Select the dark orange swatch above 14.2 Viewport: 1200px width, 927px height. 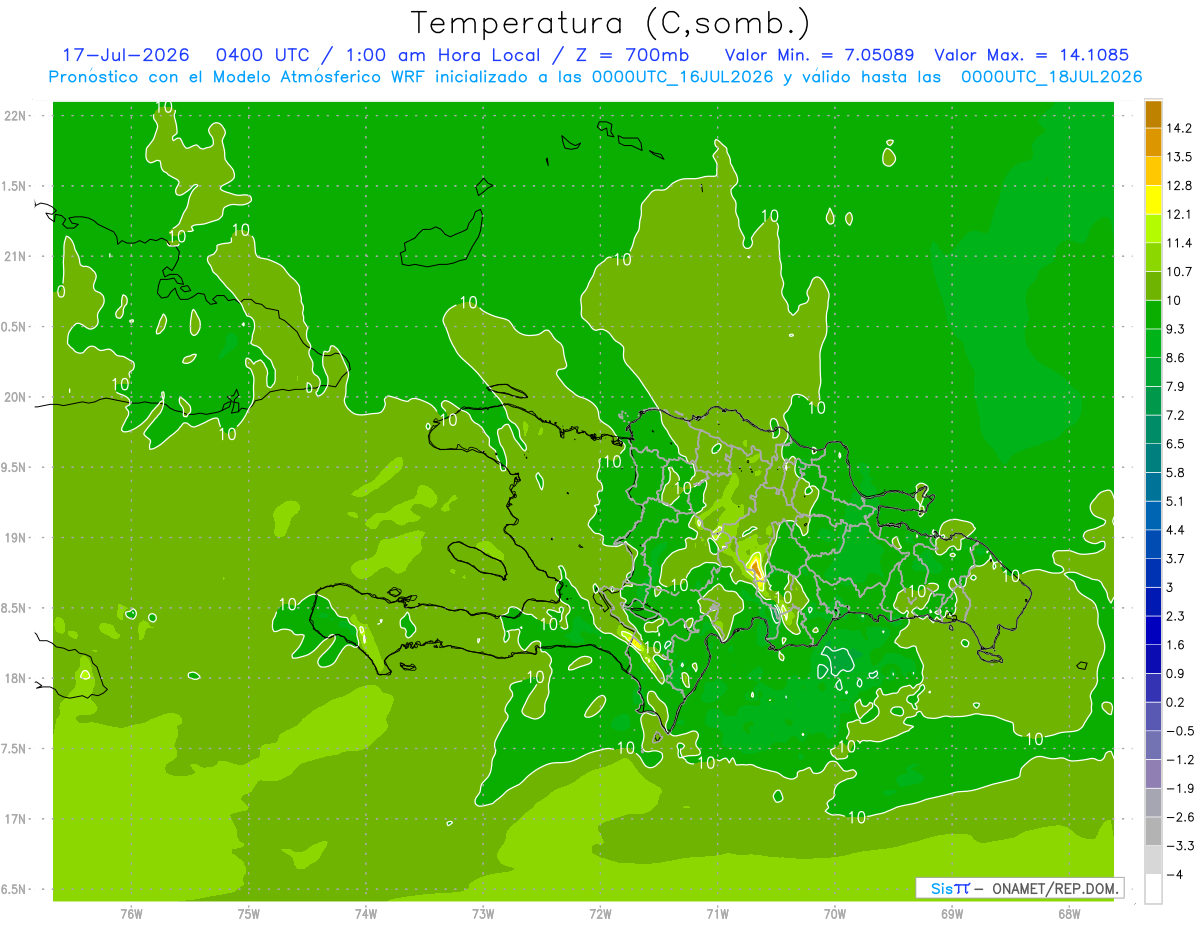click(1153, 114)
